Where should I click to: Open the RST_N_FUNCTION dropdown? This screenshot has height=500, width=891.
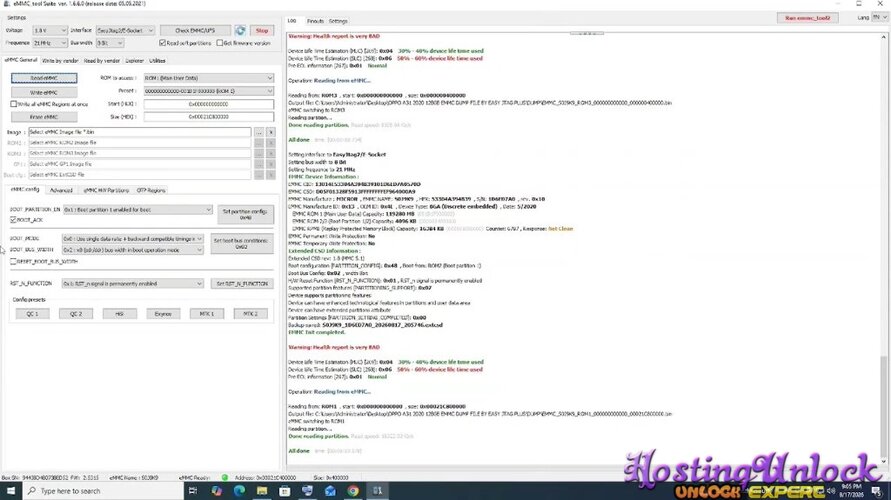click(x=132, y=284)
